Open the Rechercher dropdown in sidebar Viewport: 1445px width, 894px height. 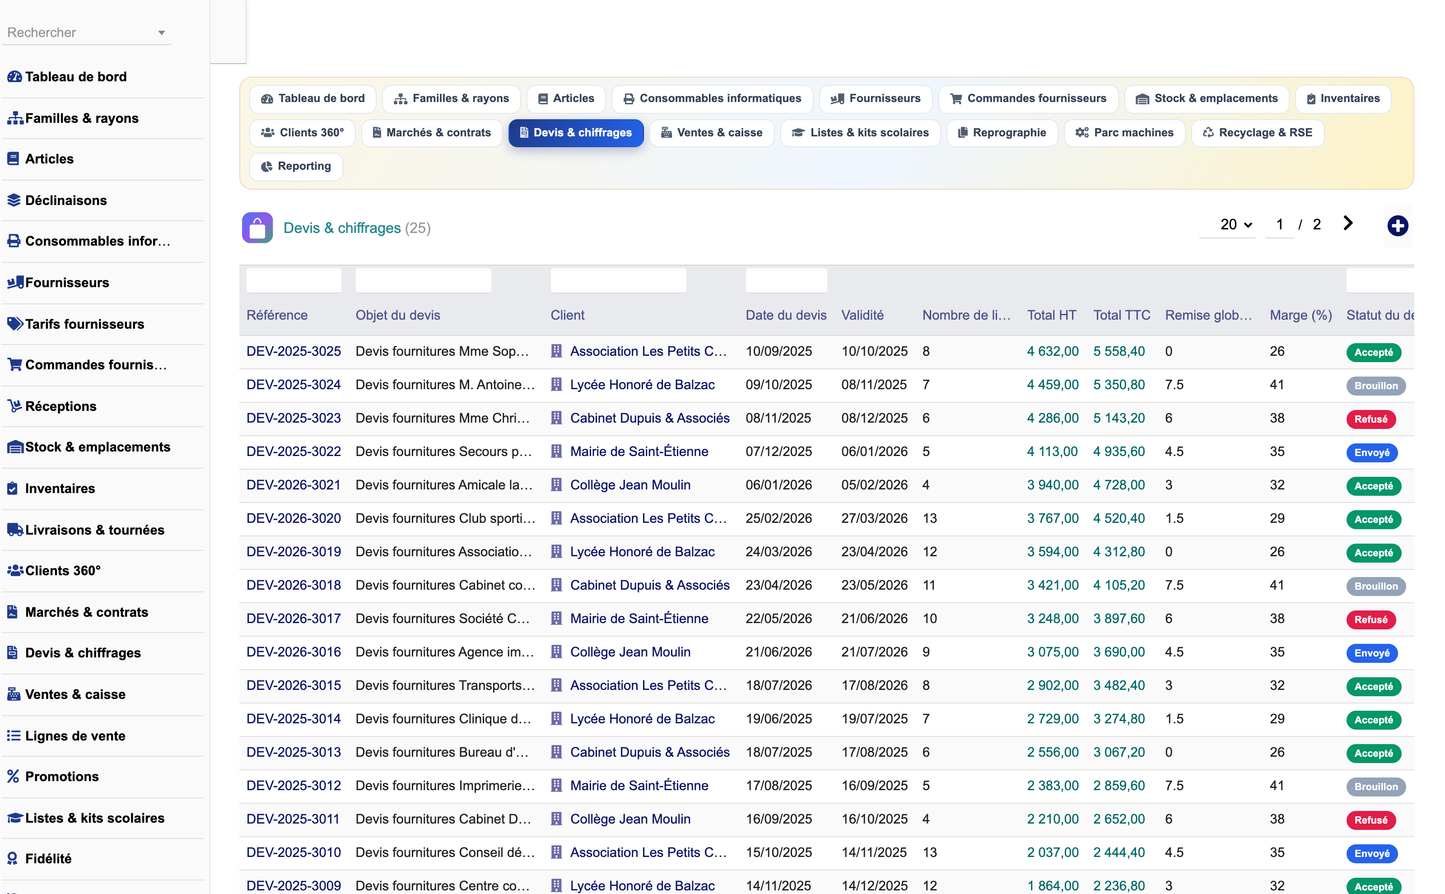[x=87, y=32]
